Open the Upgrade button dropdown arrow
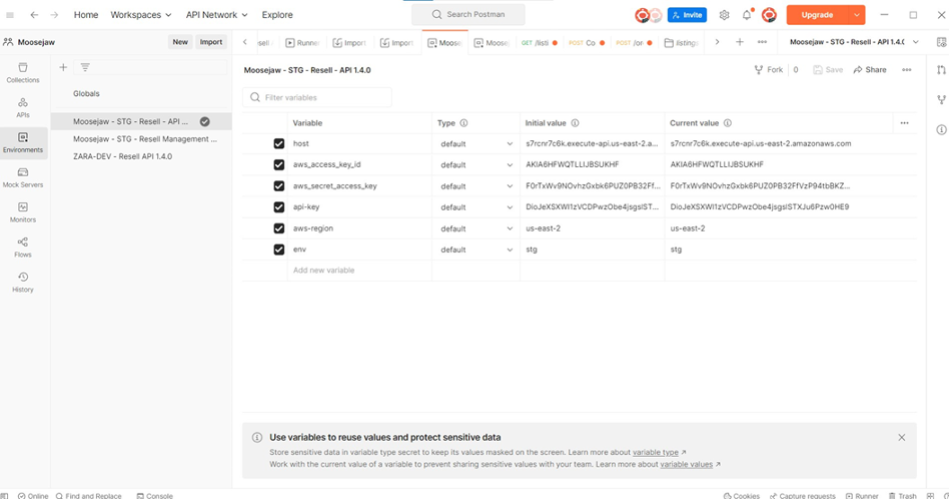 pos(856,15)
